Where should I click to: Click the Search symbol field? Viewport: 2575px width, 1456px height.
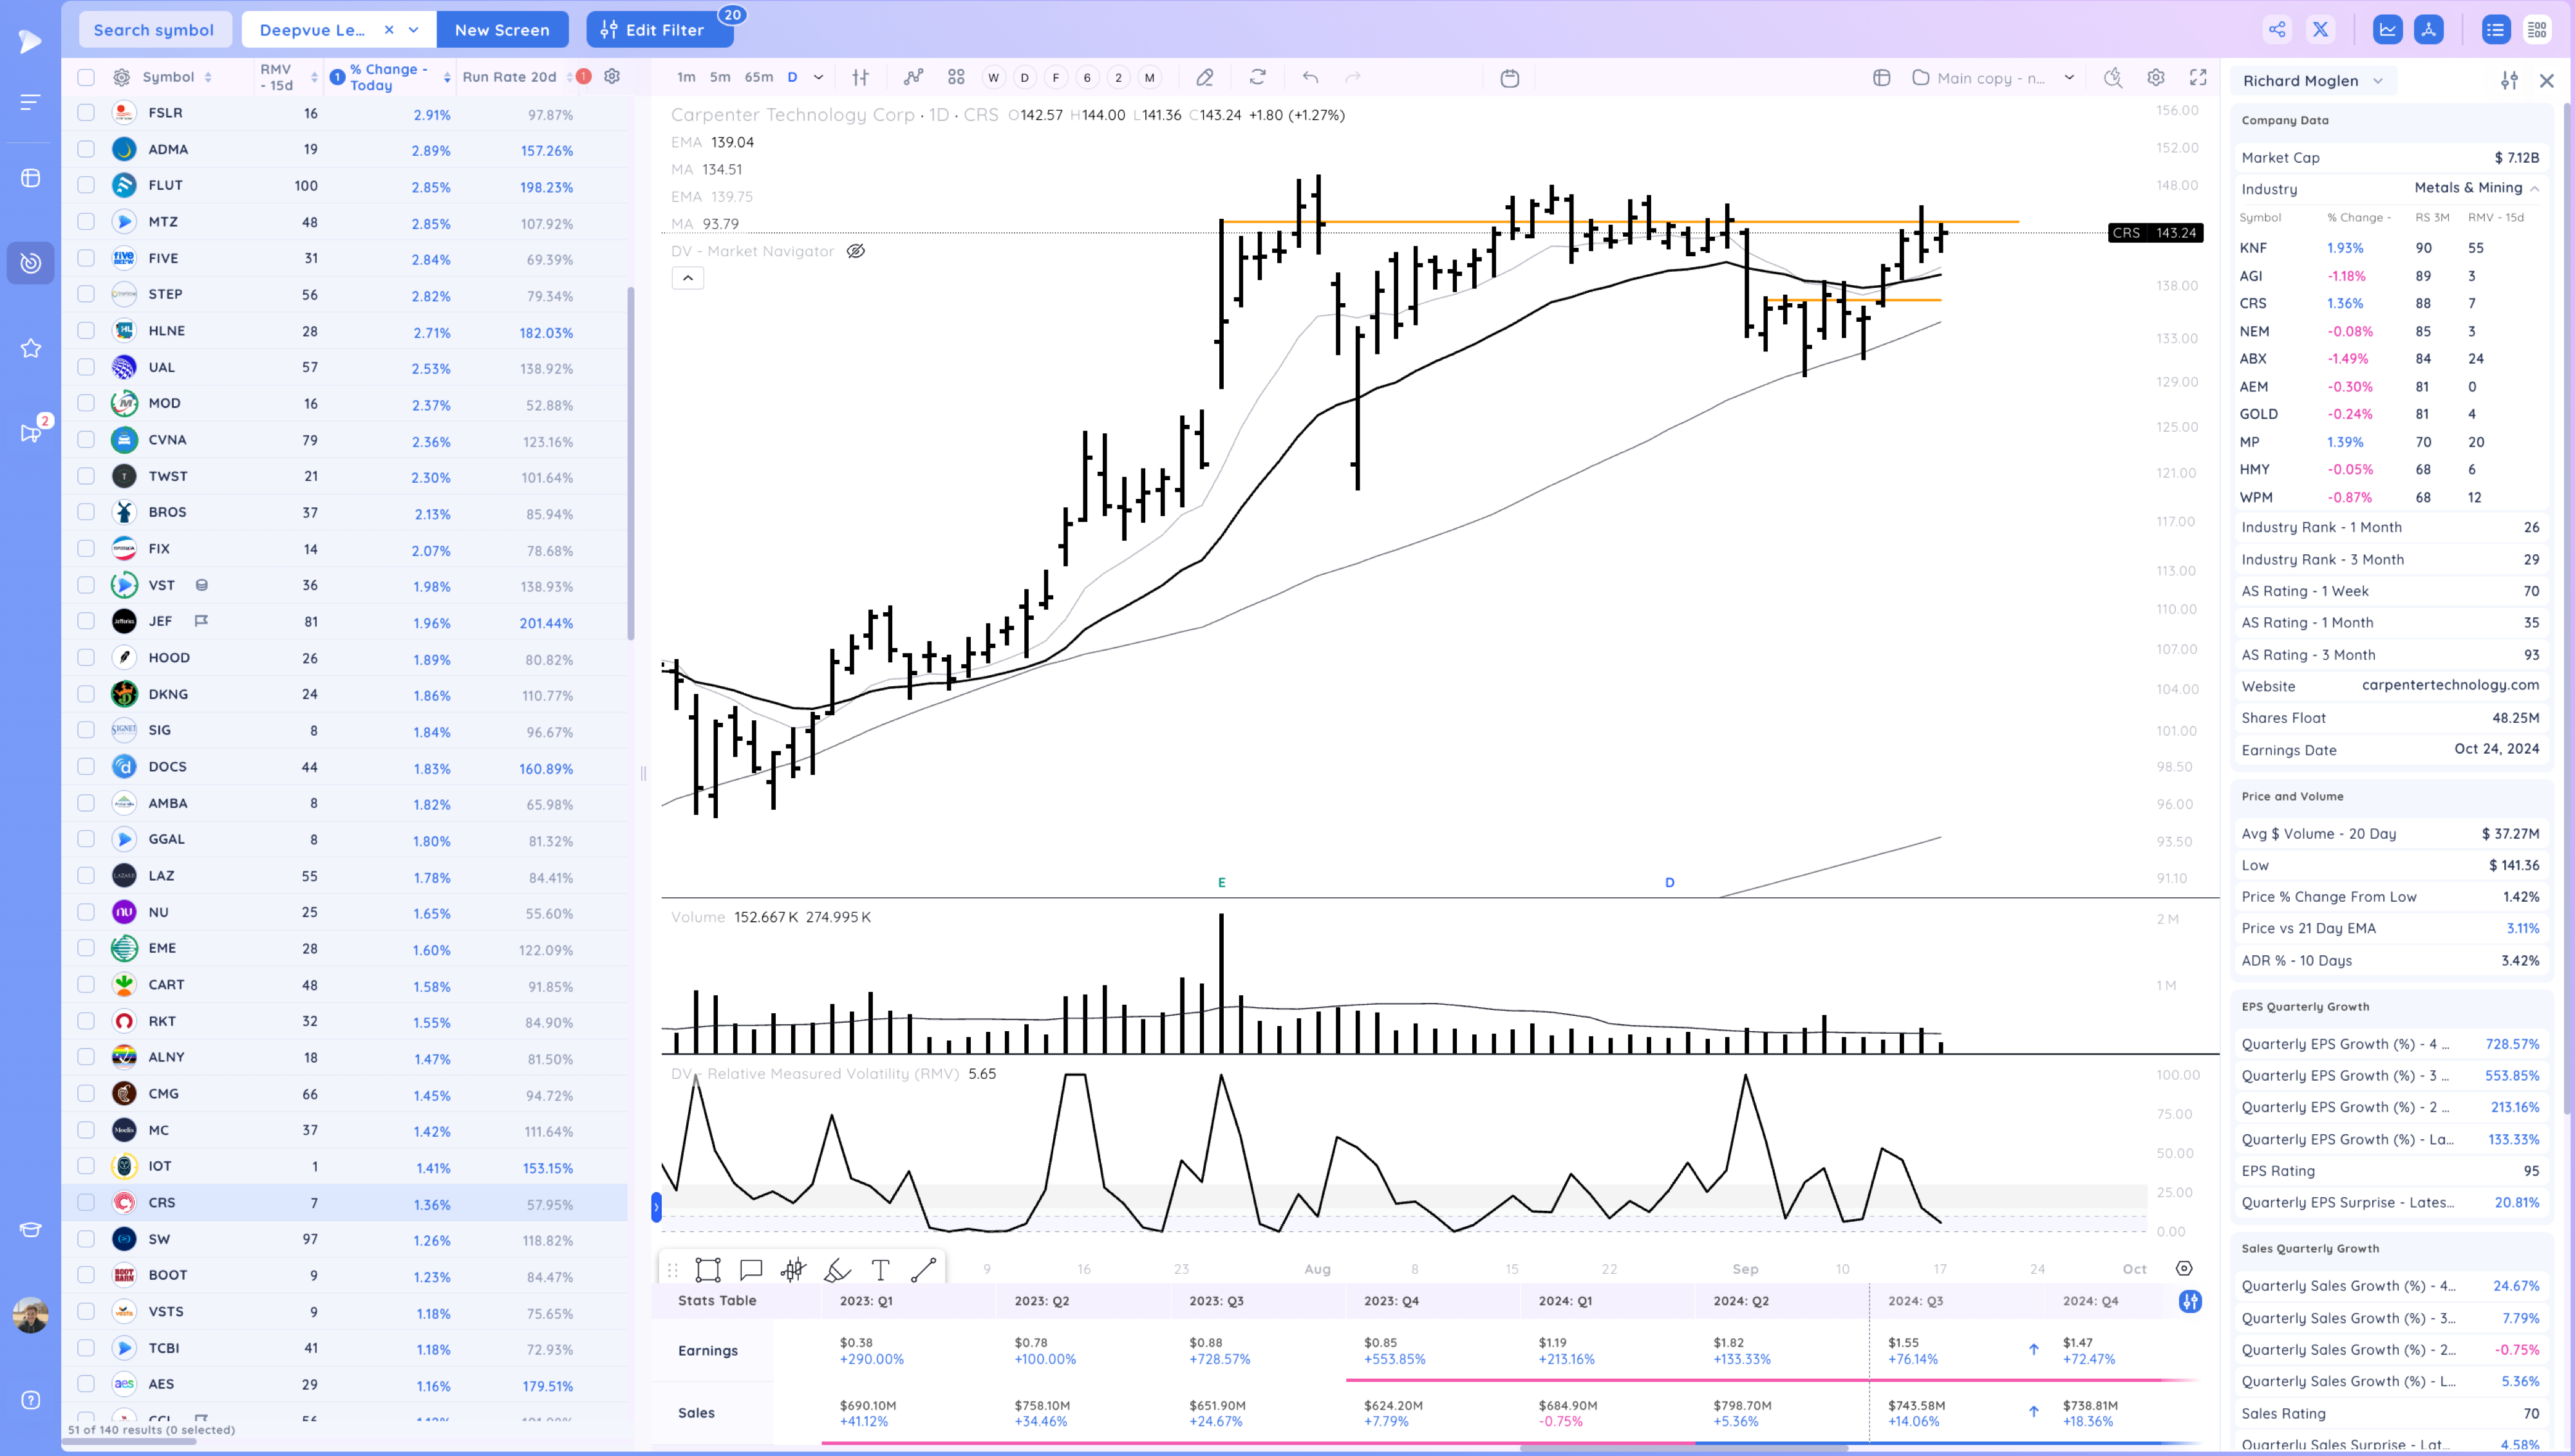point(154,30)
